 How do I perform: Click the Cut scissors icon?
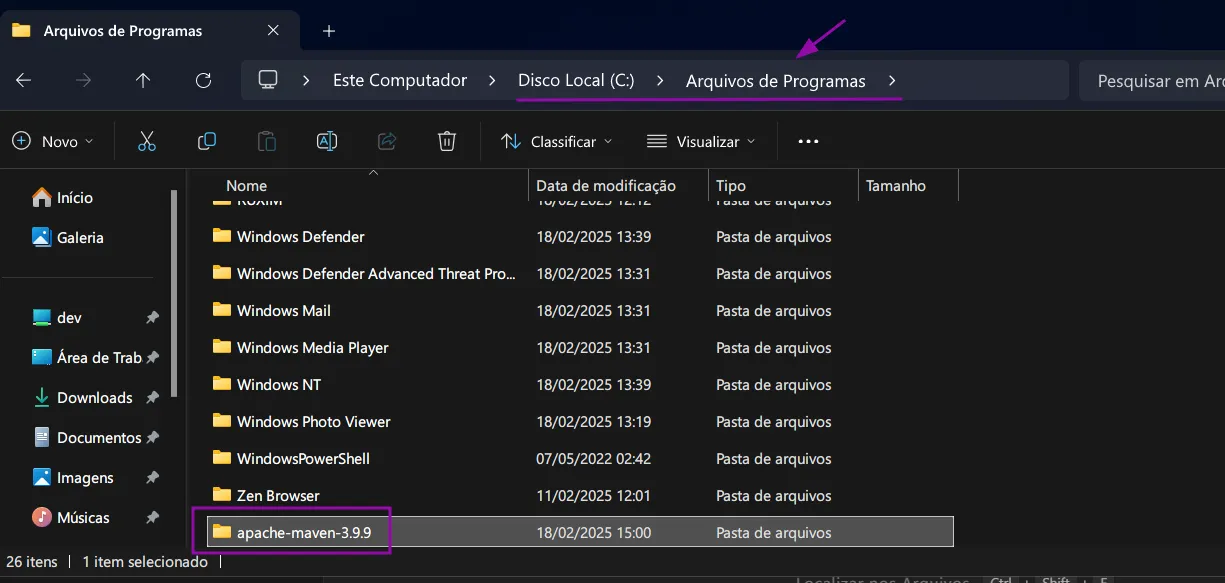coord(147,142)
